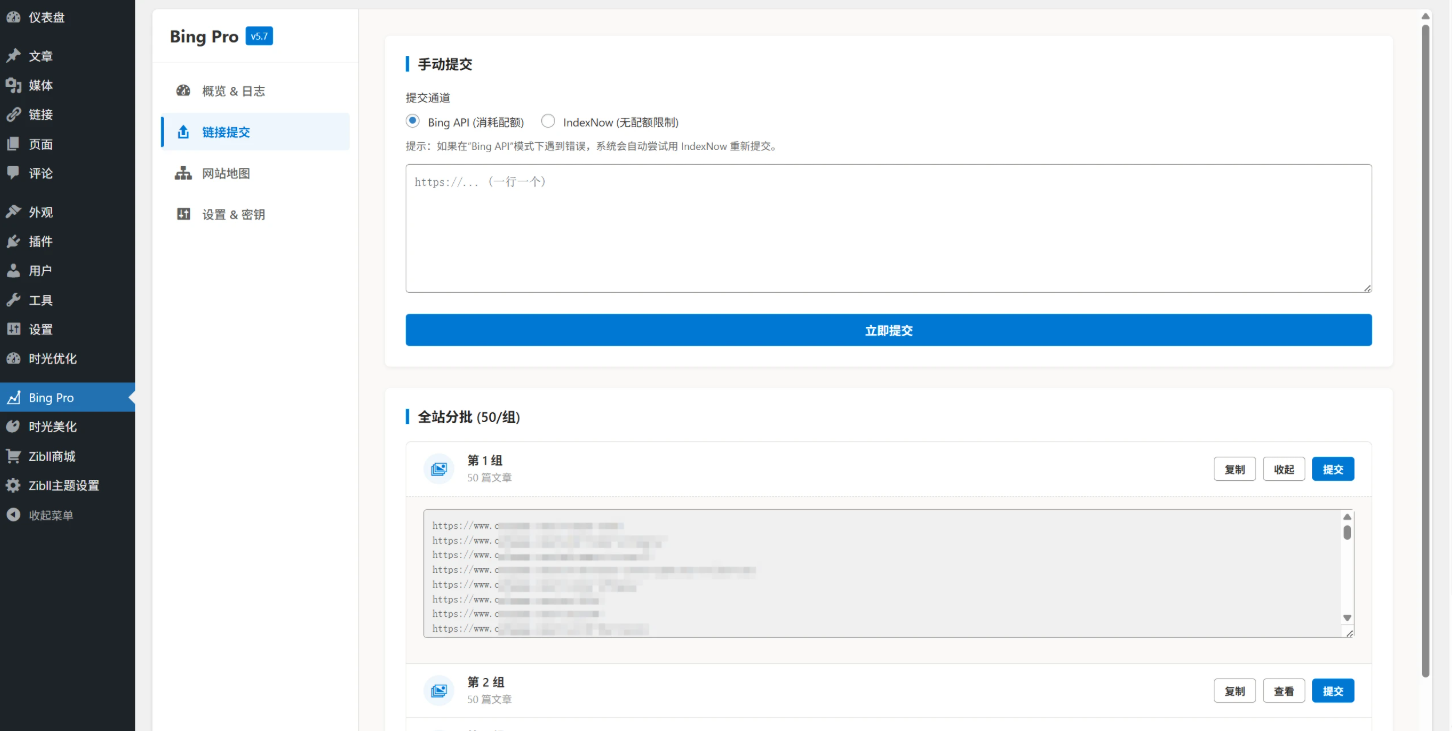This screenshot has width=1452, height=731.
Task: Click the 仪表盘 dashboard icon
Action: coord(13,17)
